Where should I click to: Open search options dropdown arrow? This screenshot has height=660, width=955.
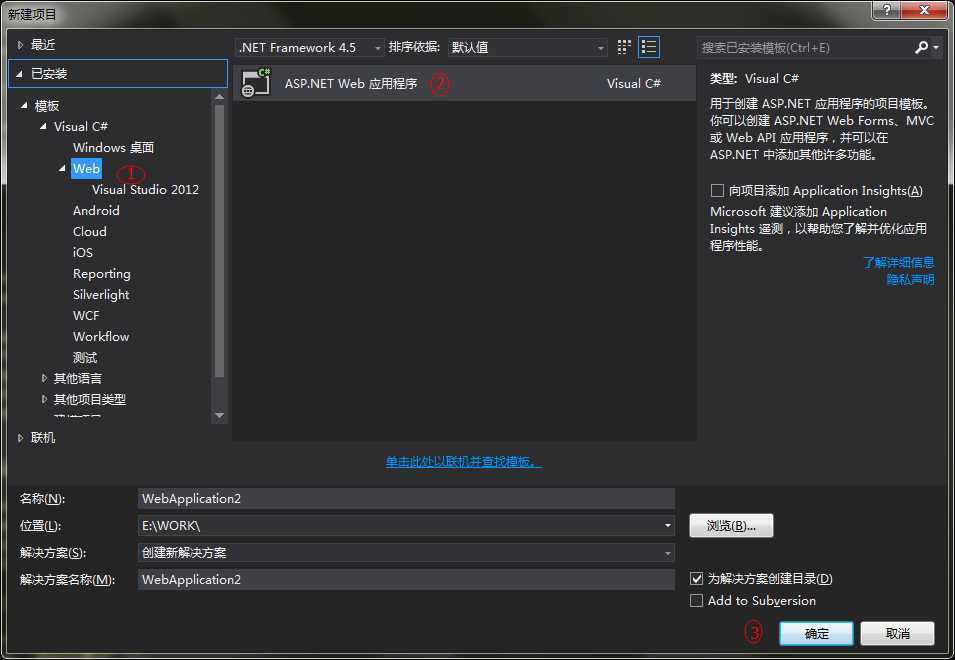[936, 47]
